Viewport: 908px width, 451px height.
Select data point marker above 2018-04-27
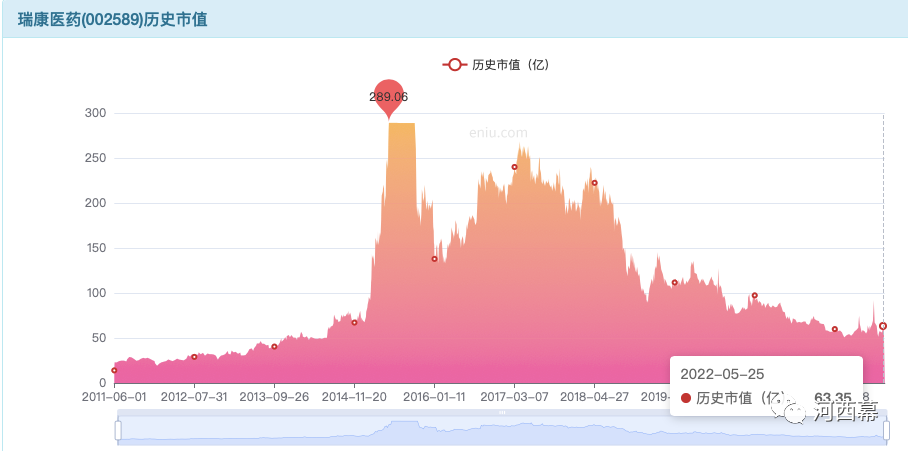pos(594,183)
